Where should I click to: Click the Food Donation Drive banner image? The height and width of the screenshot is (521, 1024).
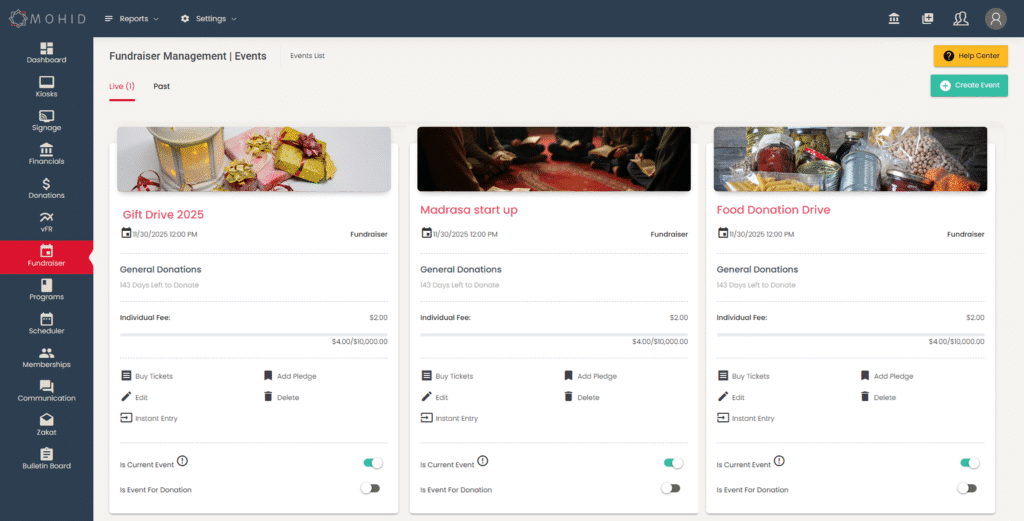[x=850, y=159]
